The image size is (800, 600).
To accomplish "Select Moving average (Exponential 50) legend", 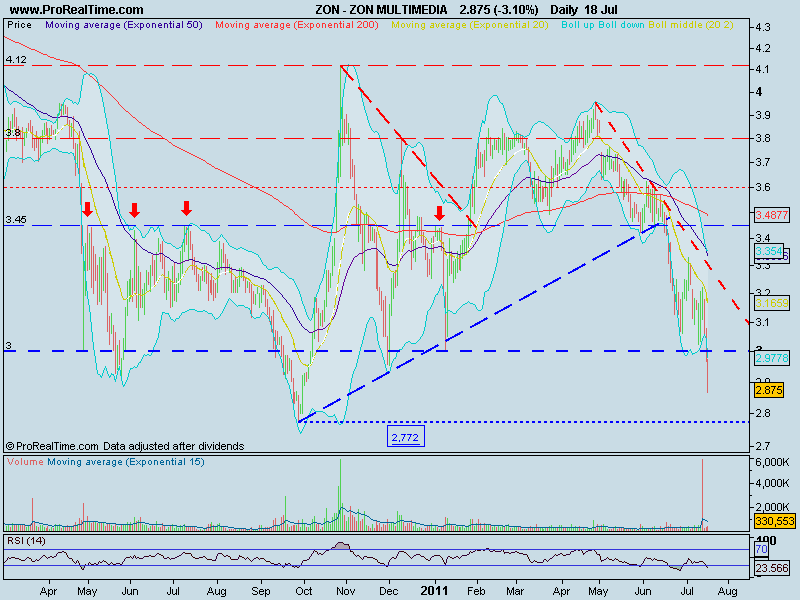I will pos(124,24).
